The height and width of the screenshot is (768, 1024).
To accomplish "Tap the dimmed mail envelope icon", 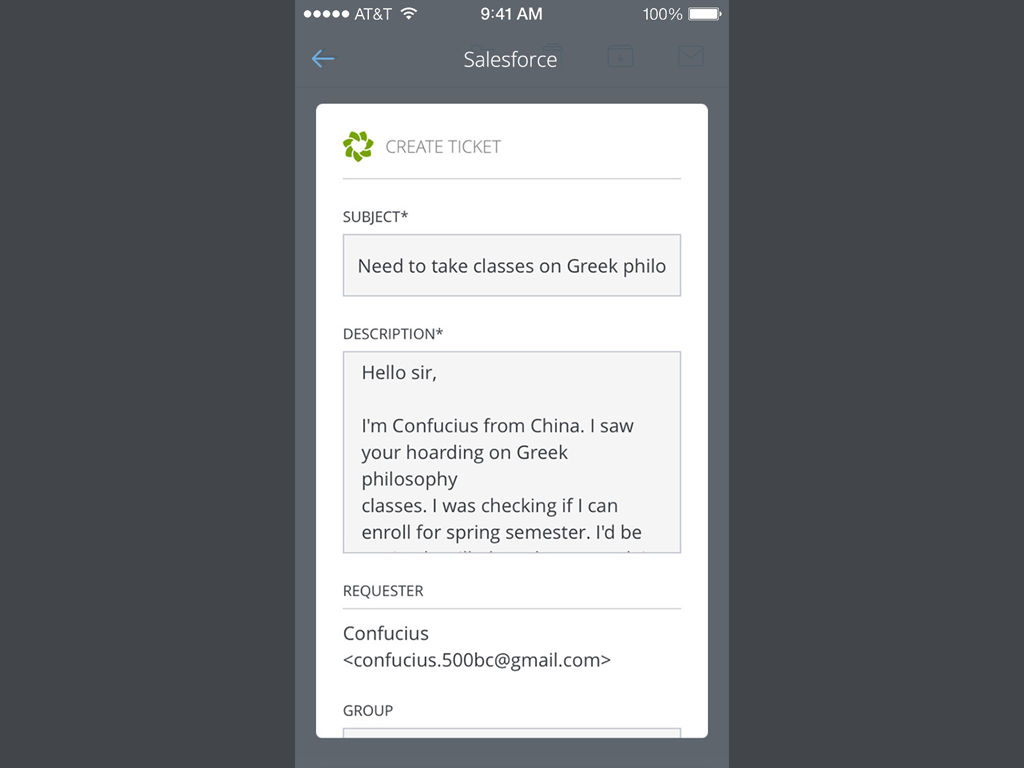I will (690, 57).
